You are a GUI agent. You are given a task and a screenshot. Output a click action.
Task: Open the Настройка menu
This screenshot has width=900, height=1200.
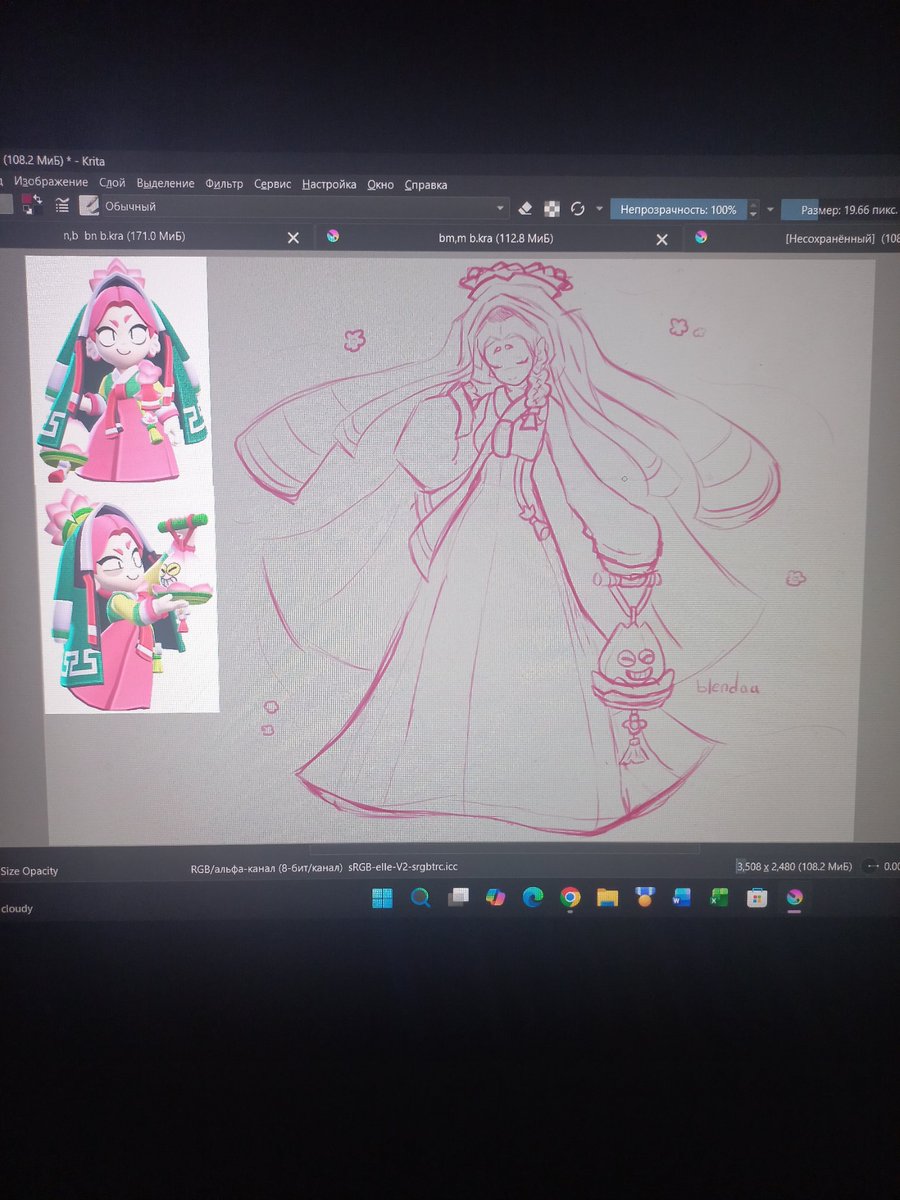click(x=329, y=184)
